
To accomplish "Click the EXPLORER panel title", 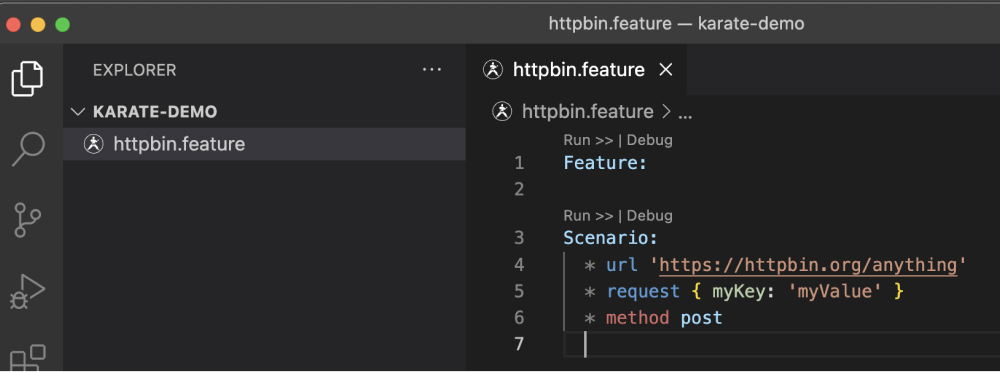I will click(135, 70).
